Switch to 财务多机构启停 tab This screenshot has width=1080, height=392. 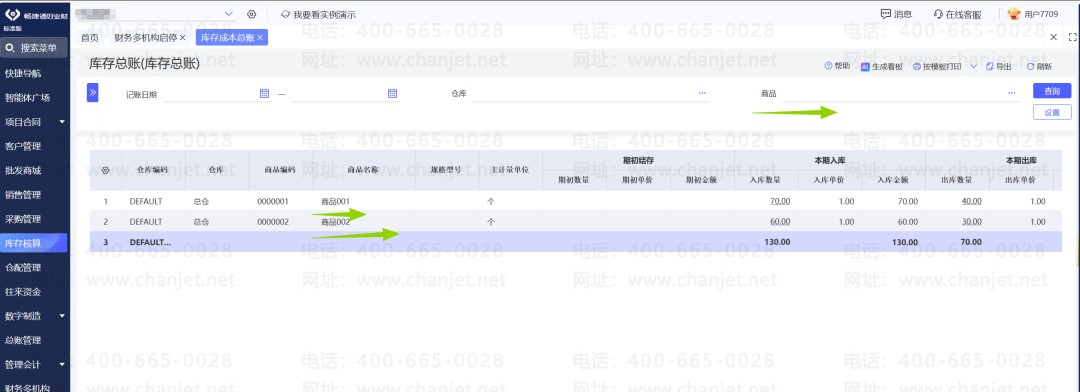(x=145, y=38)
